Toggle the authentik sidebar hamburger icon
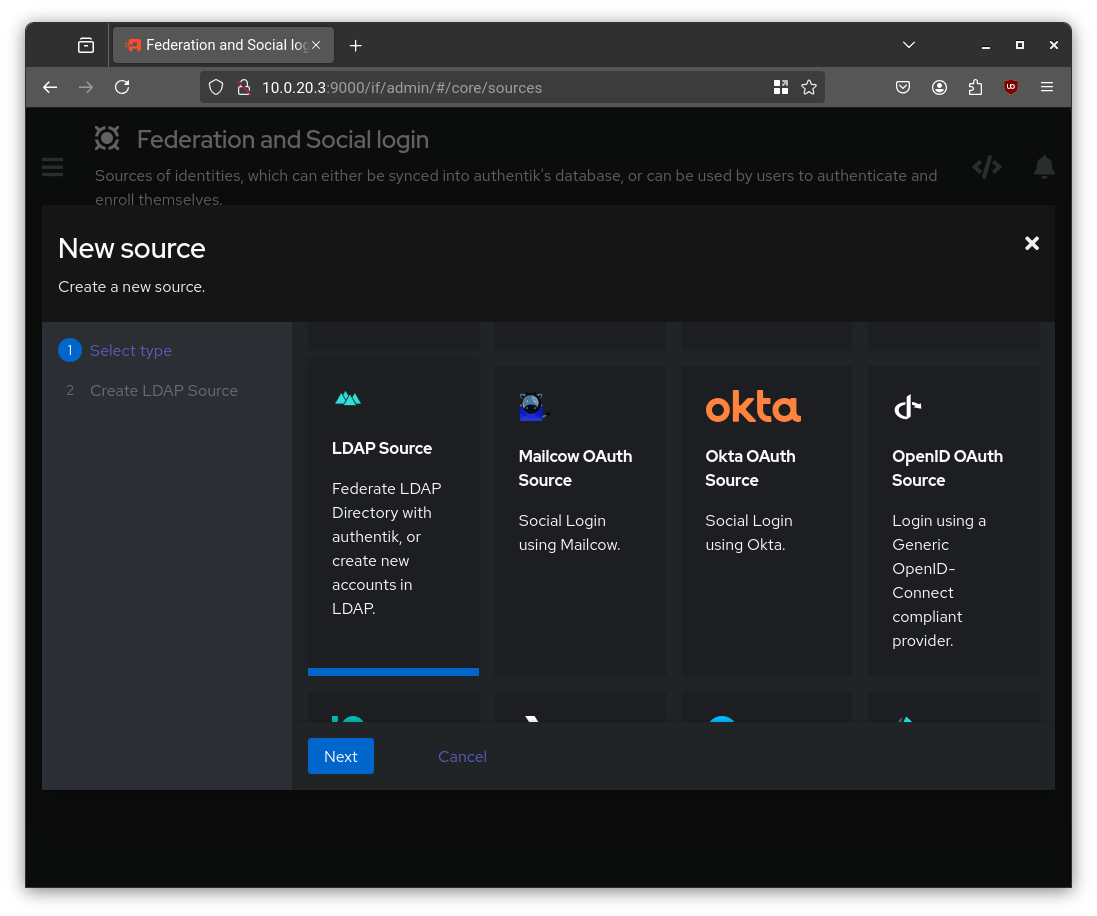The width and height of the screenshot is (1097, 916). 52,167
